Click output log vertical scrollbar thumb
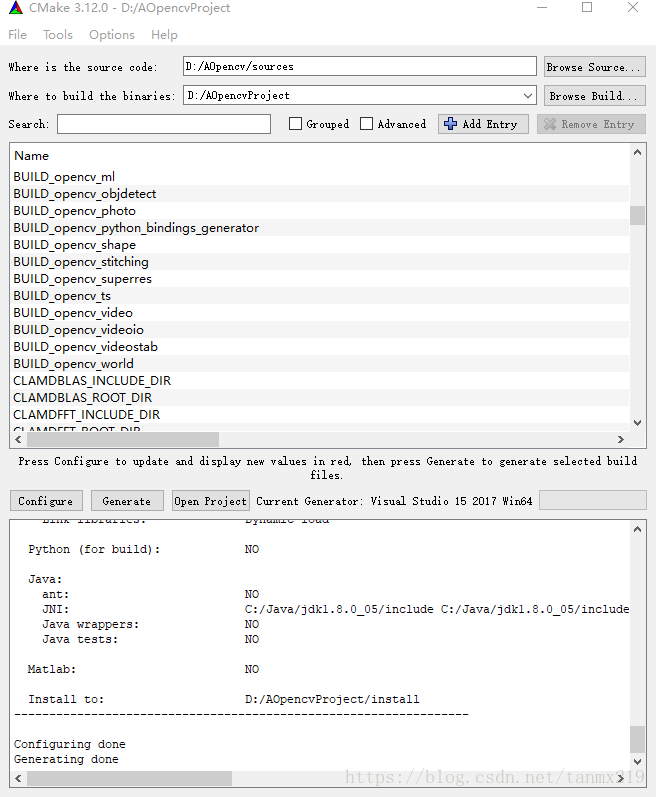The height and width of the screenshot is (797, 656). click(x=637, y=739)
